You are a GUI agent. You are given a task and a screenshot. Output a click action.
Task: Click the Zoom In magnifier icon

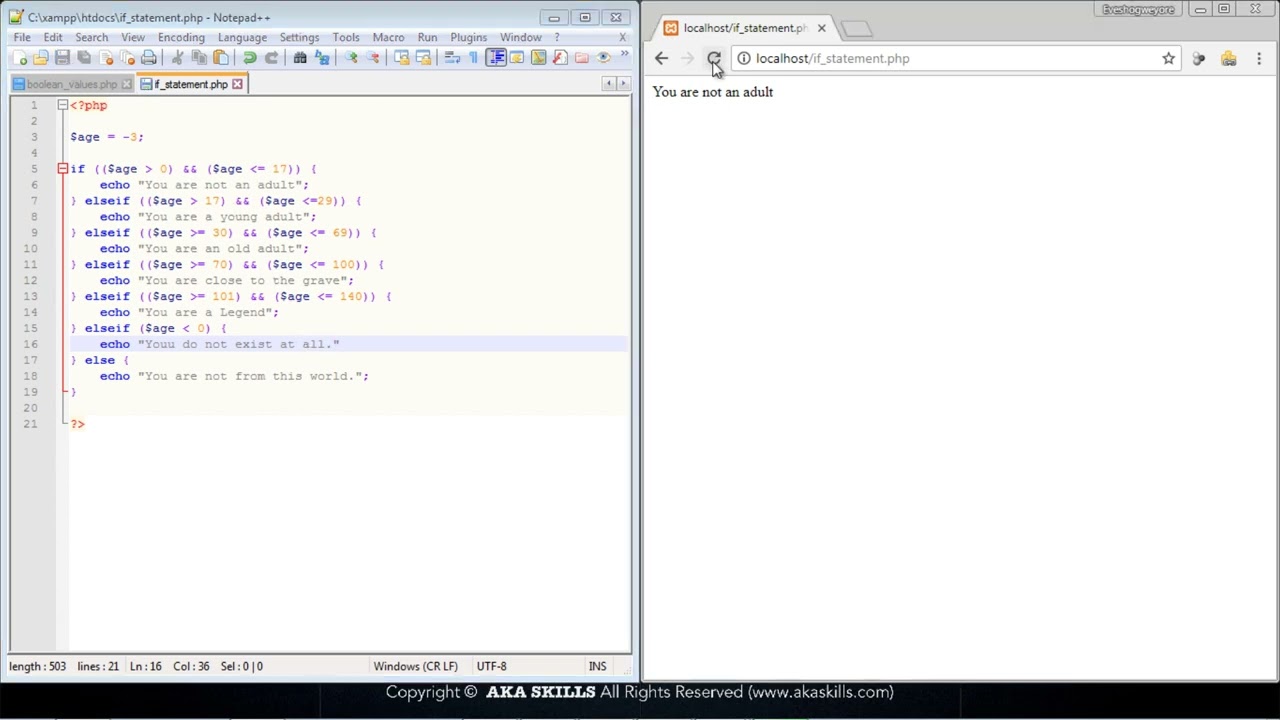click(x=351, y=58)
